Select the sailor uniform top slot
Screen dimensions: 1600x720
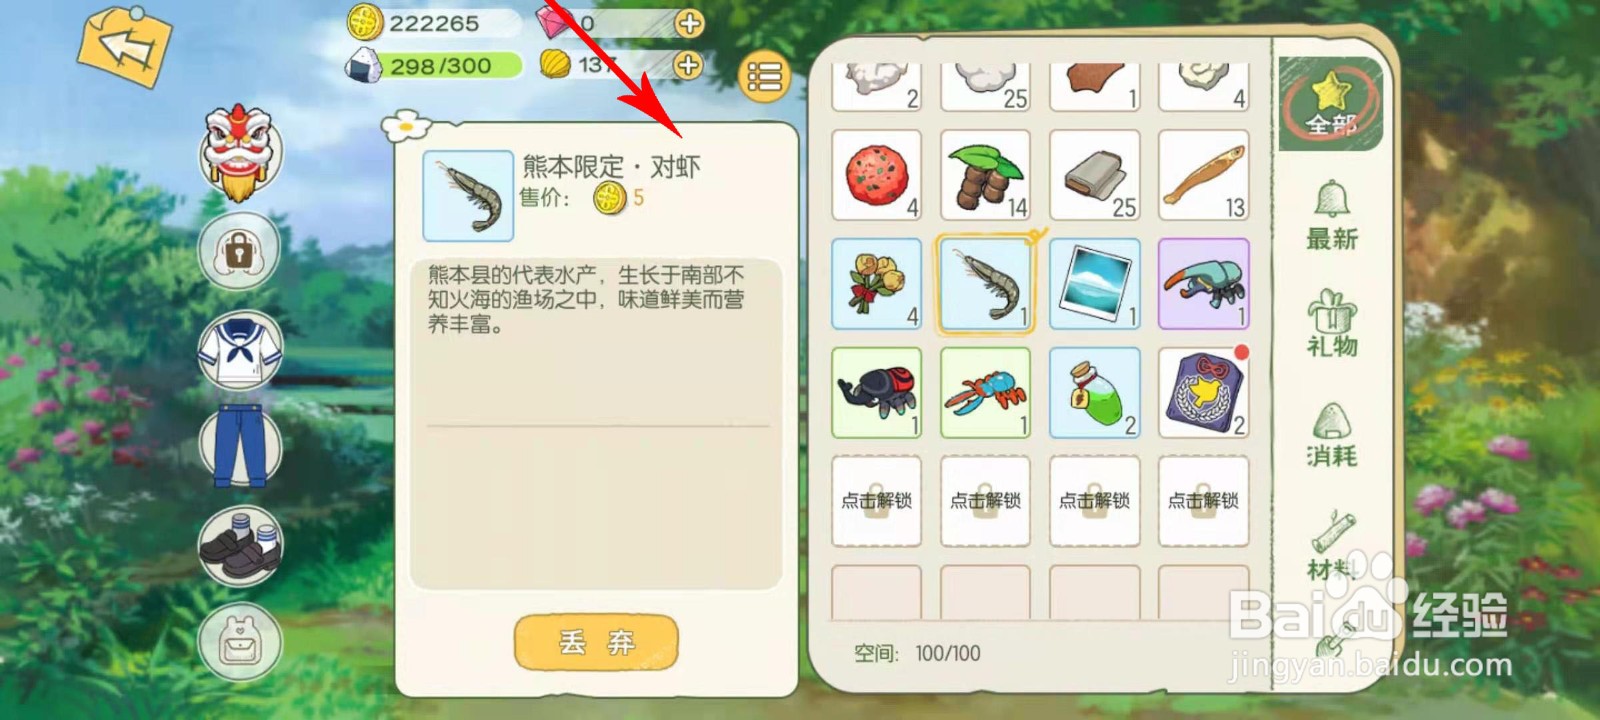[x=240, y=350]
